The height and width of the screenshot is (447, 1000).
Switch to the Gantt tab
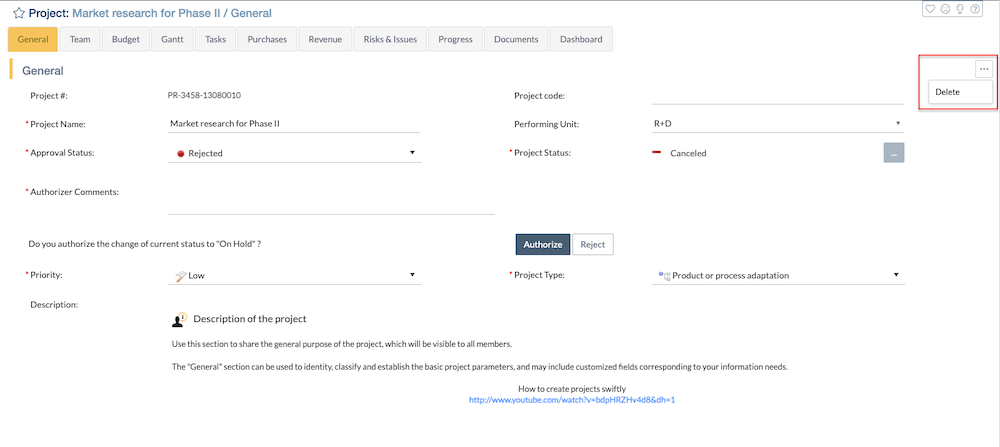click(x=172, y=39)
